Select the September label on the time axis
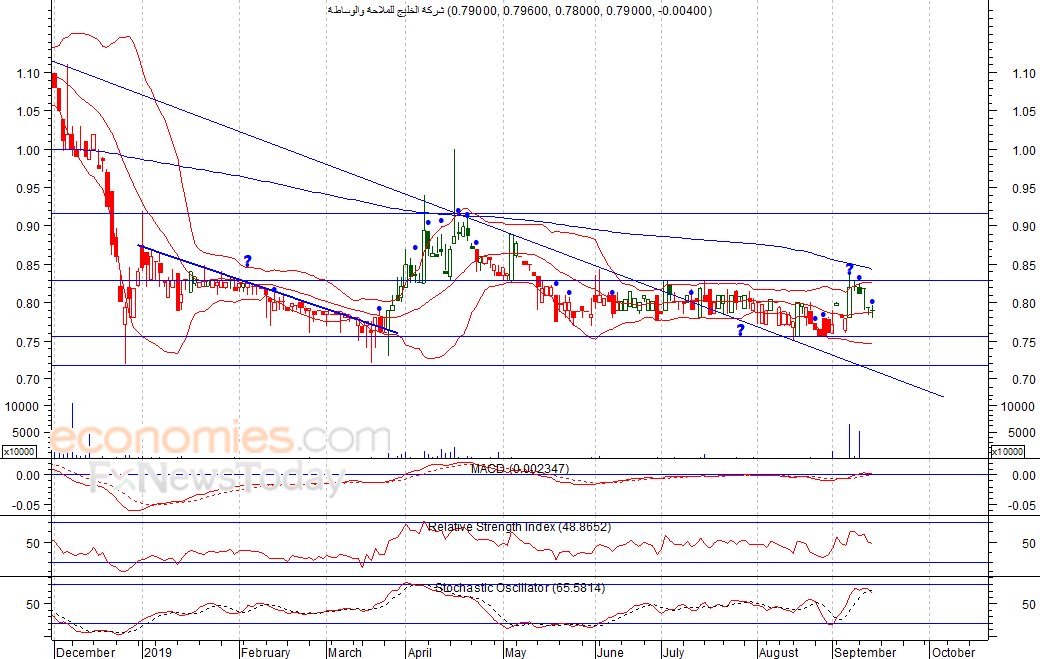This screenshot has width=1040, height=659. (x=865, y=652)
